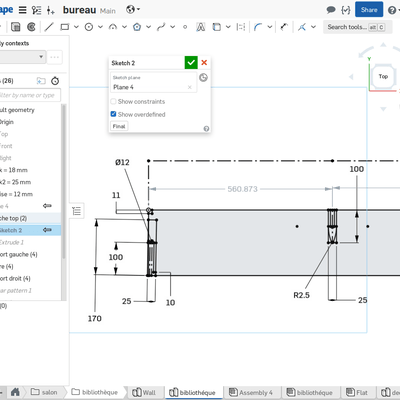
Task: Click the R2.5 radius dimension
Action: 301,295
